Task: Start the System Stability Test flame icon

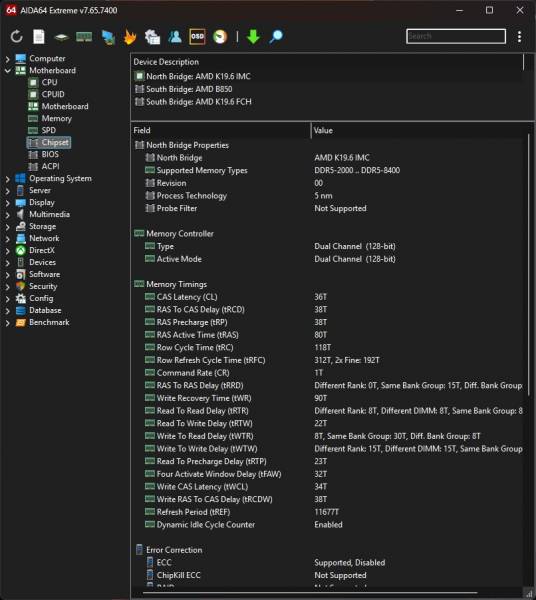Action: click(x=130, y=37)
